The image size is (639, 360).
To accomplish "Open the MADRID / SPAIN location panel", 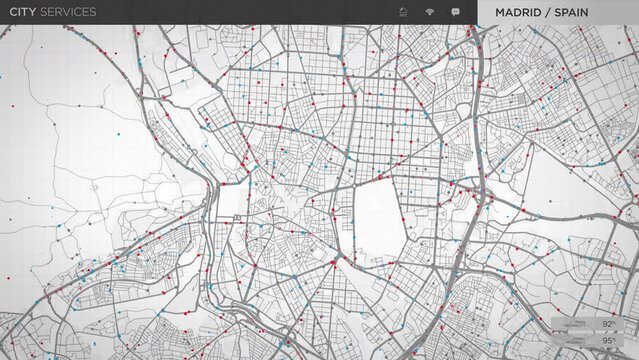I will click(x=558, y=12).
